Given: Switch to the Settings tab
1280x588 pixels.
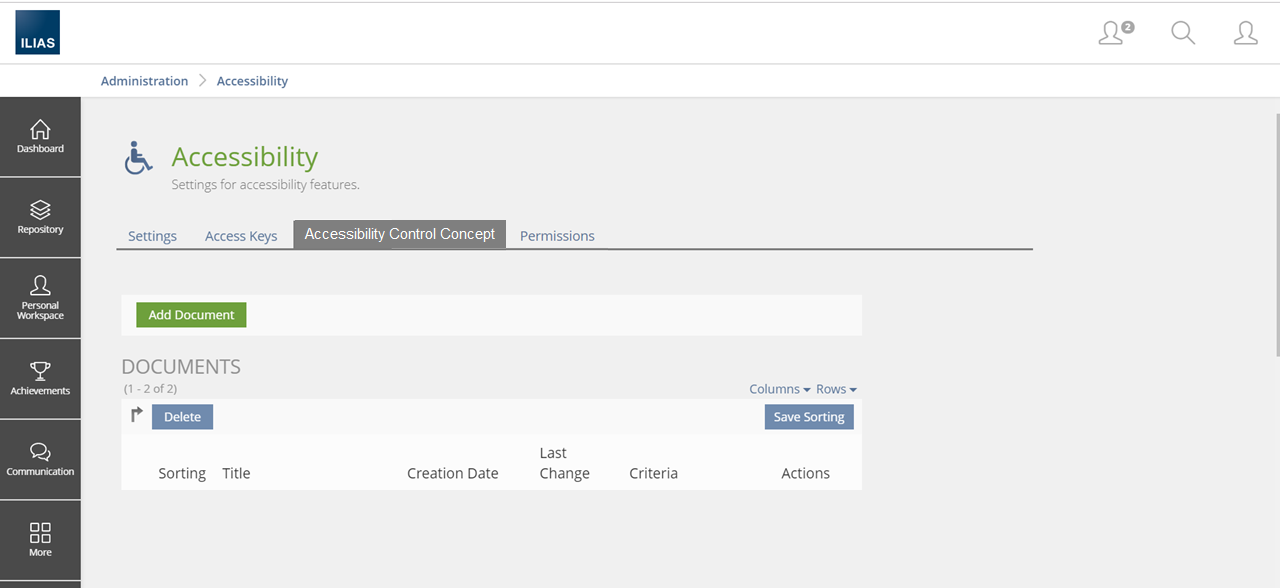Looking at the screenshot, I should (x=152, y=236).
